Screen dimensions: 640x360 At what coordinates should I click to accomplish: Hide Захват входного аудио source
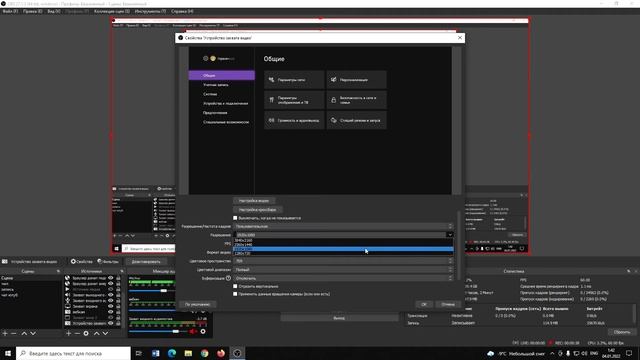click(111, 300)
